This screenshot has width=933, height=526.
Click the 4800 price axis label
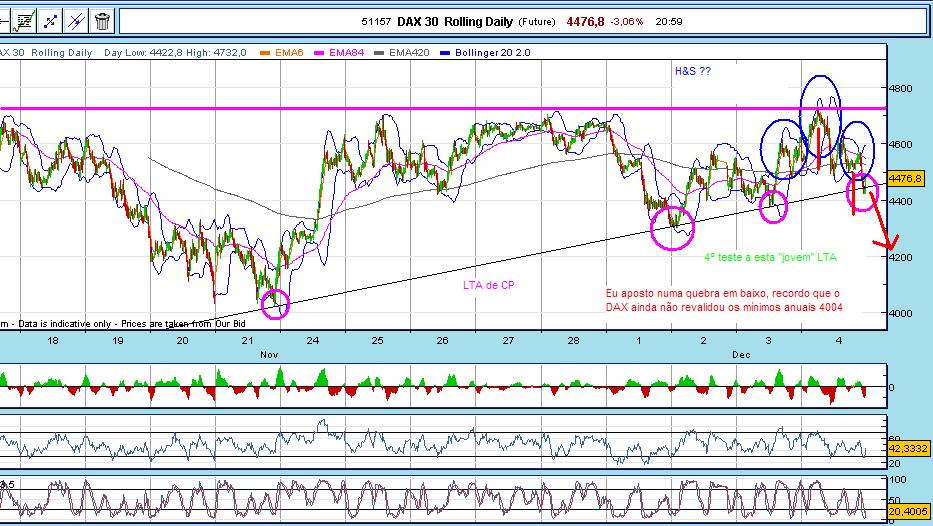[900, 89]
